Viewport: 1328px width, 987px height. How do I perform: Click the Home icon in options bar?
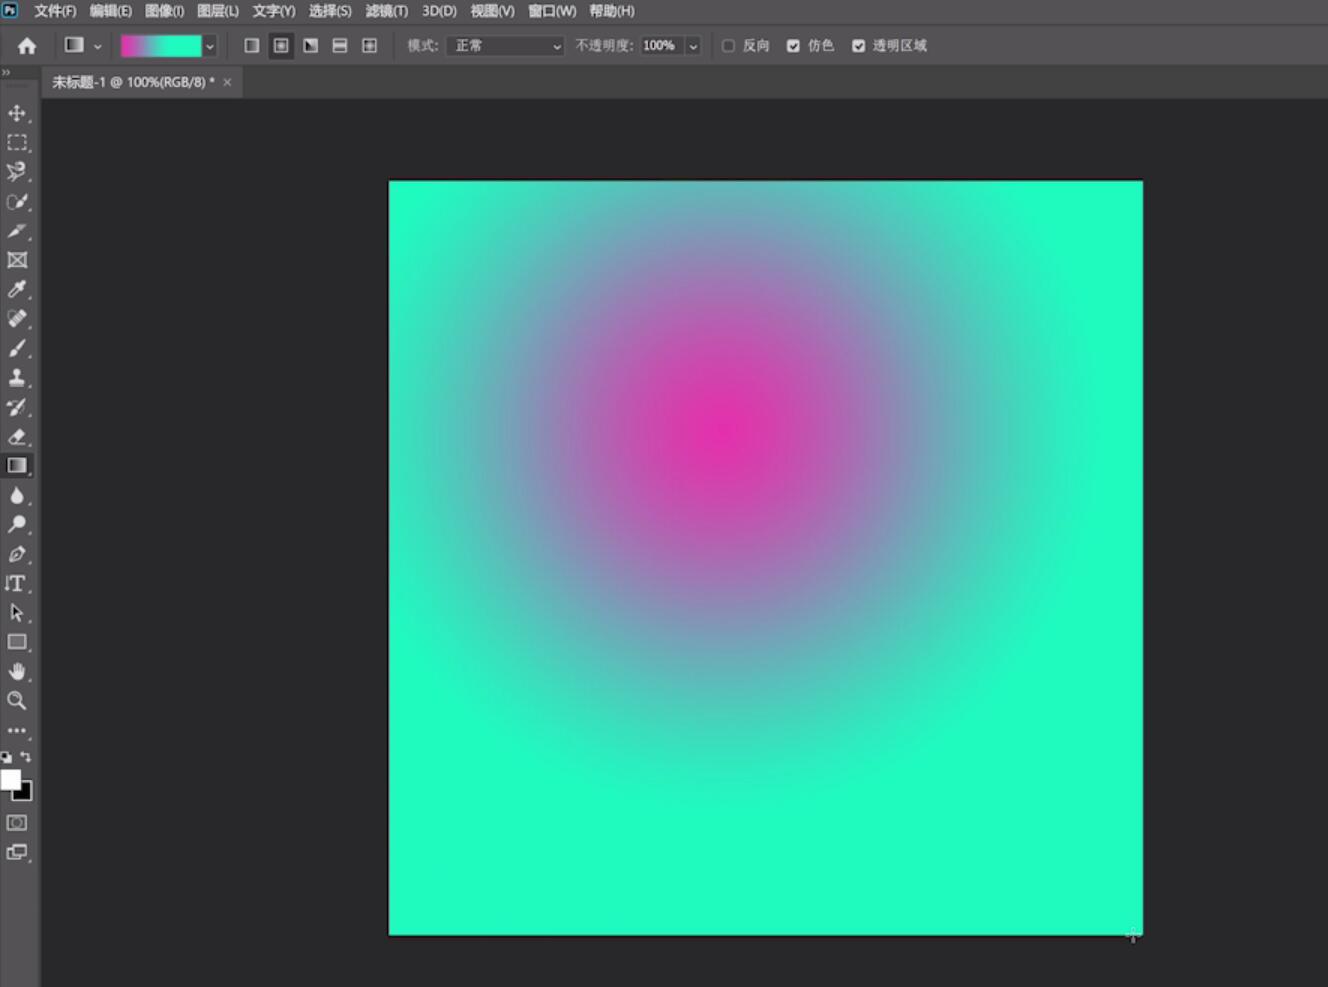click(x=27, y=46)
